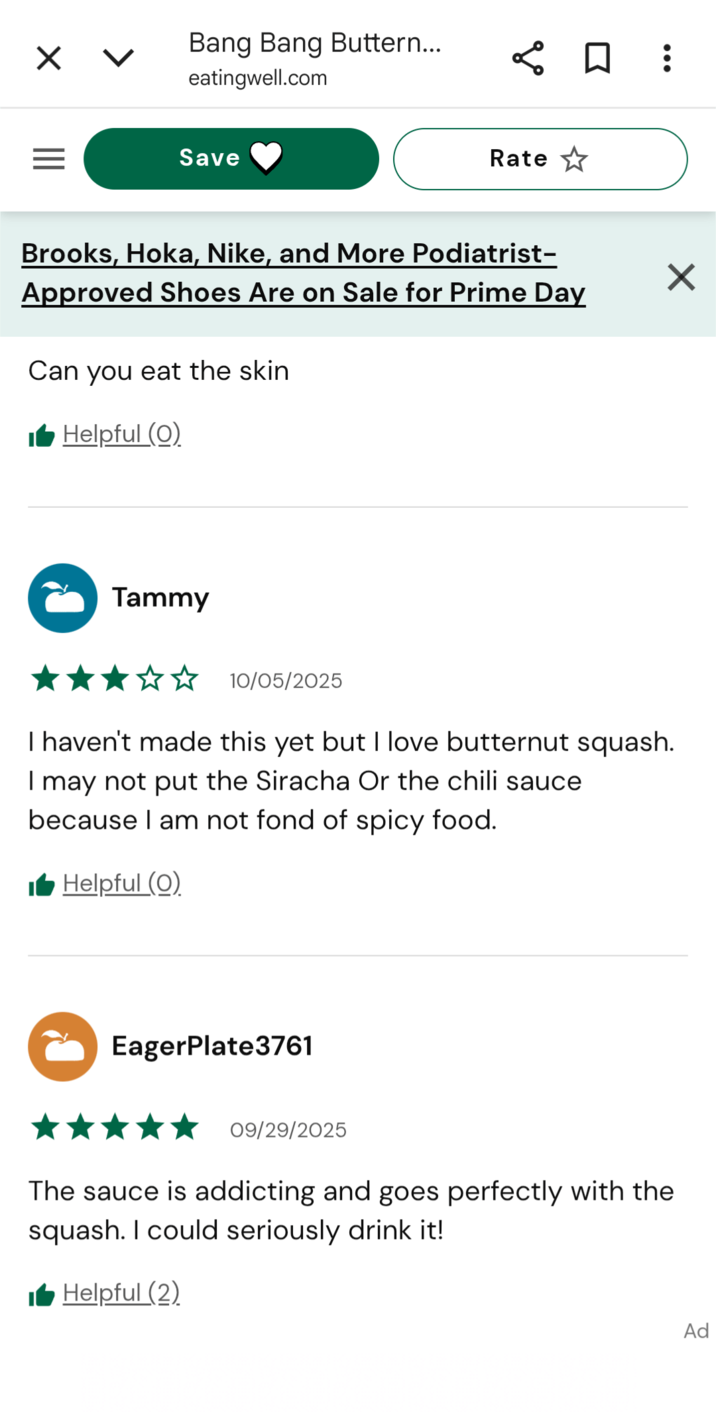Mark EagerPlate3761's review as Helpful
Viewport: 716px width, 1412px height.
coord(120,1292)
